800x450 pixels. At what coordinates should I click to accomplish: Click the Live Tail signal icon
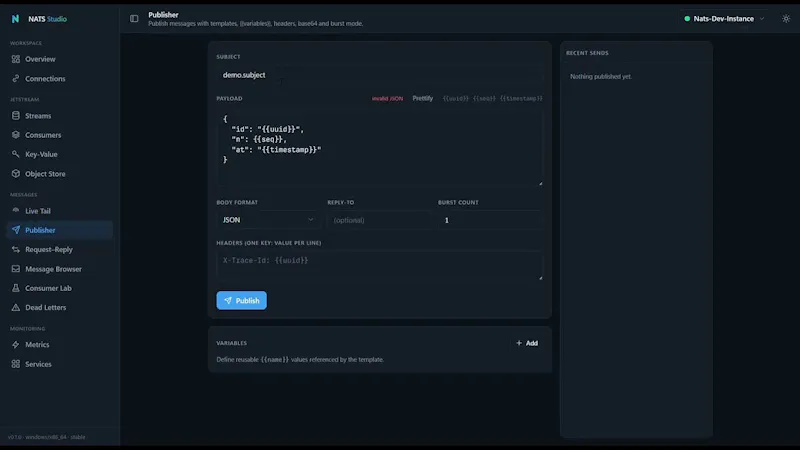pos(16,211)
